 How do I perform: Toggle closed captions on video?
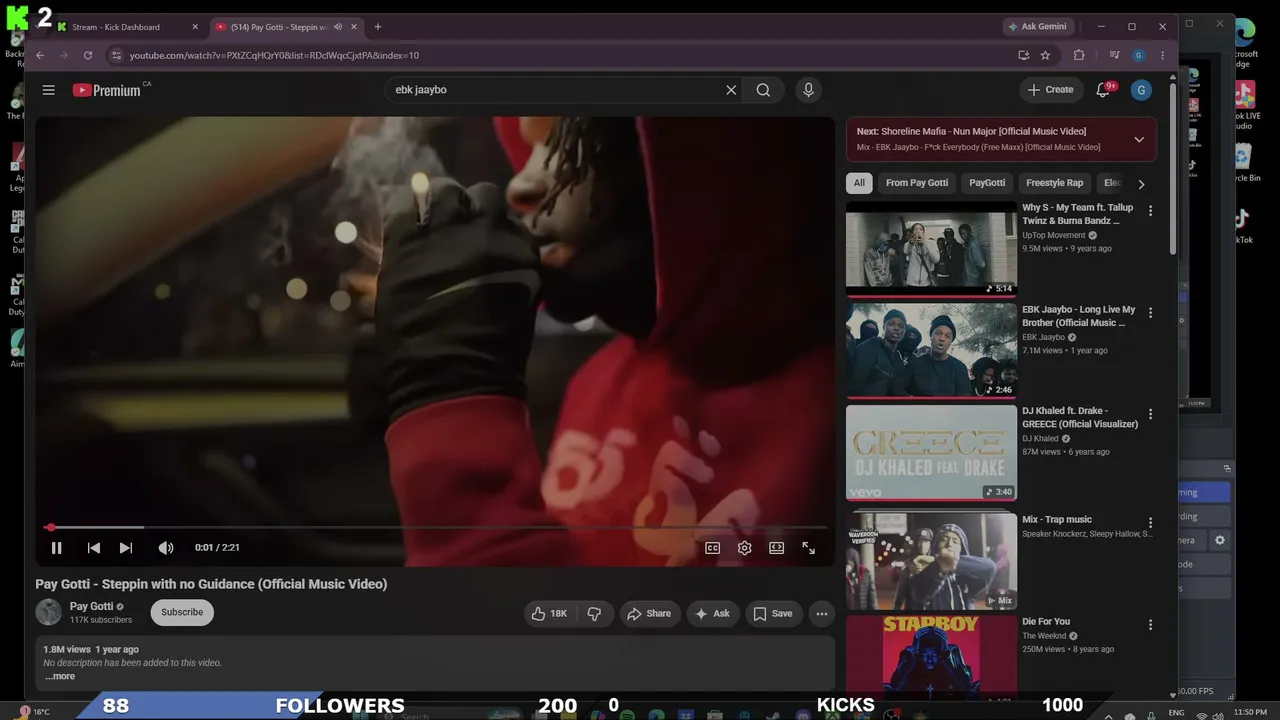pyautogui.click(x=713, y=548)
